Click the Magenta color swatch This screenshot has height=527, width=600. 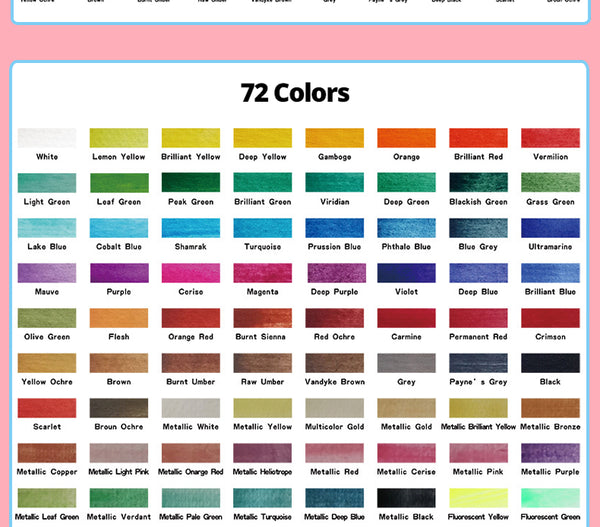pos(262,273)
